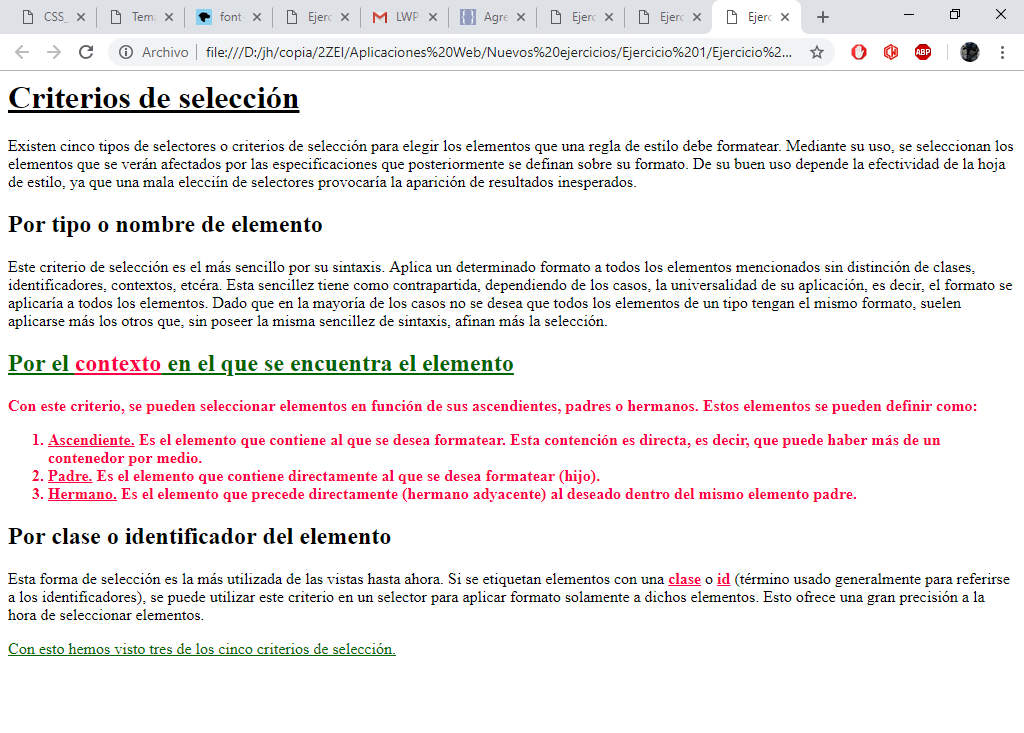Restore down the browser window
The image size is (1024, 733).
(x=955, y=14)
